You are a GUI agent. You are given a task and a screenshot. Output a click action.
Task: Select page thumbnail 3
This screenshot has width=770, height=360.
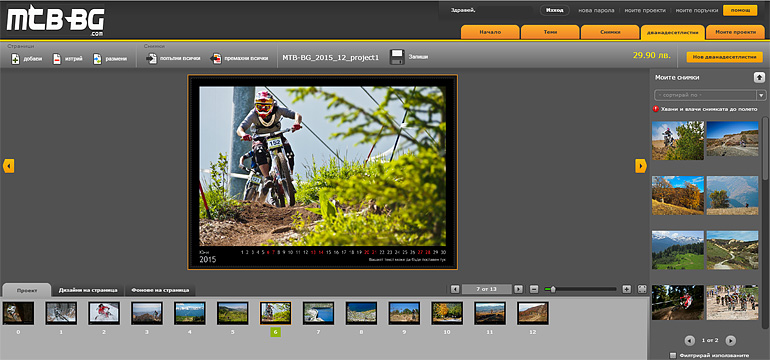pos(147,313)
